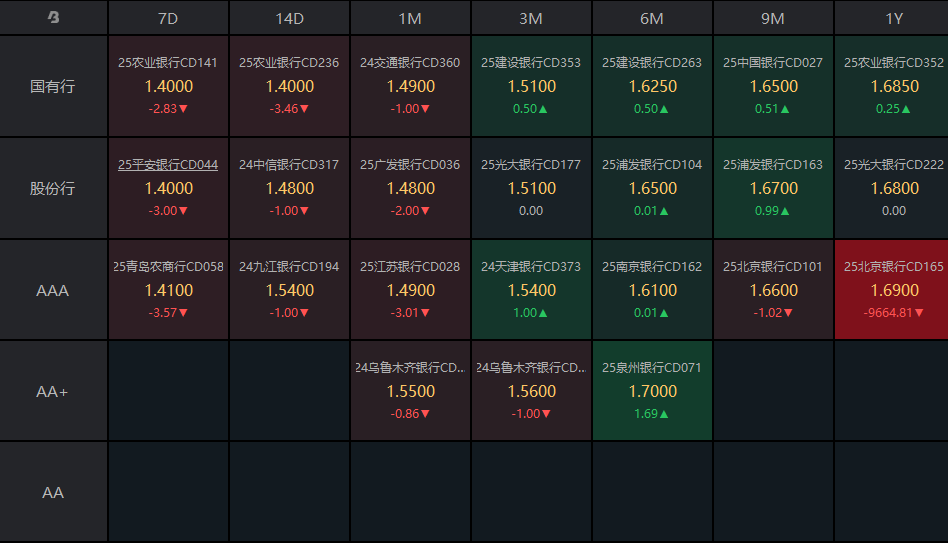
Task: Click the 25建设银行CD353 quote cell
Action: pyautogui.click(x=531, y=86)
